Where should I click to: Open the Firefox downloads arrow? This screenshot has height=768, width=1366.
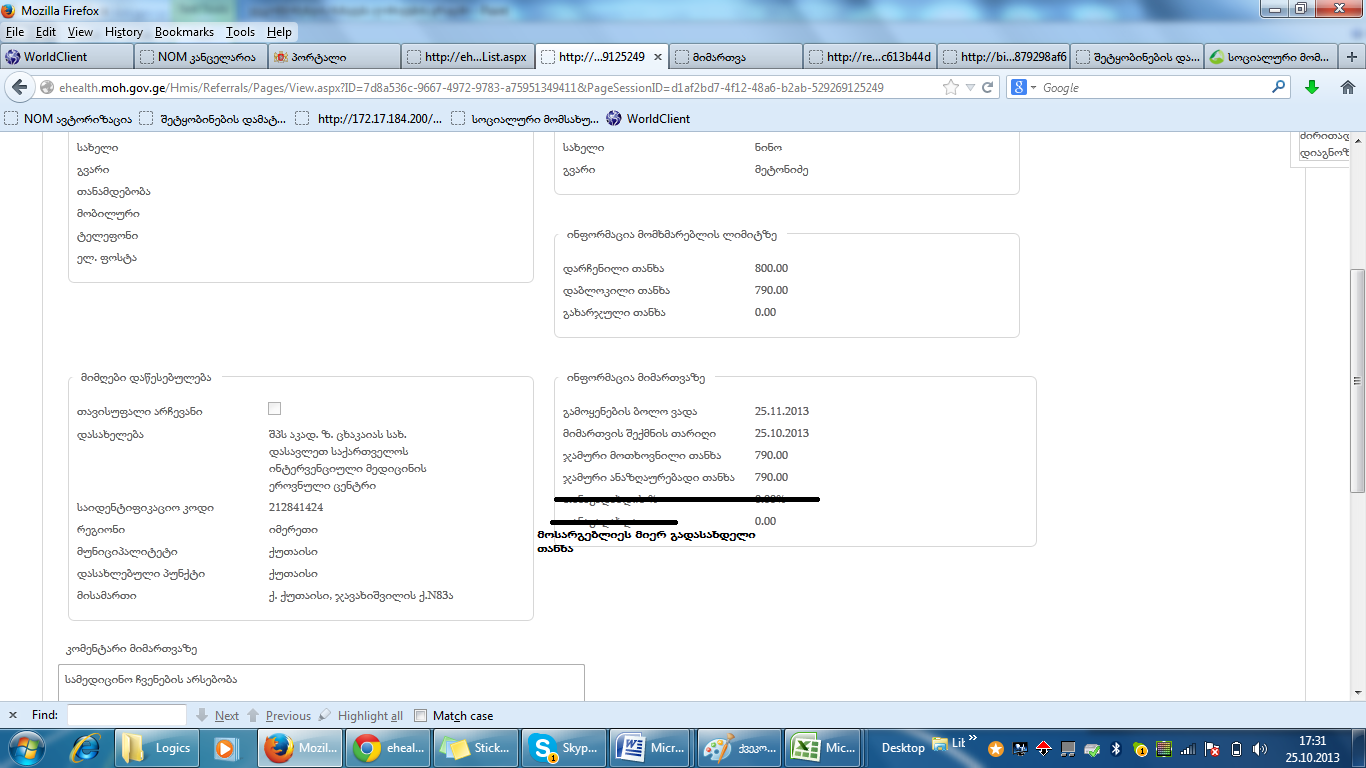pos(1312,88)
